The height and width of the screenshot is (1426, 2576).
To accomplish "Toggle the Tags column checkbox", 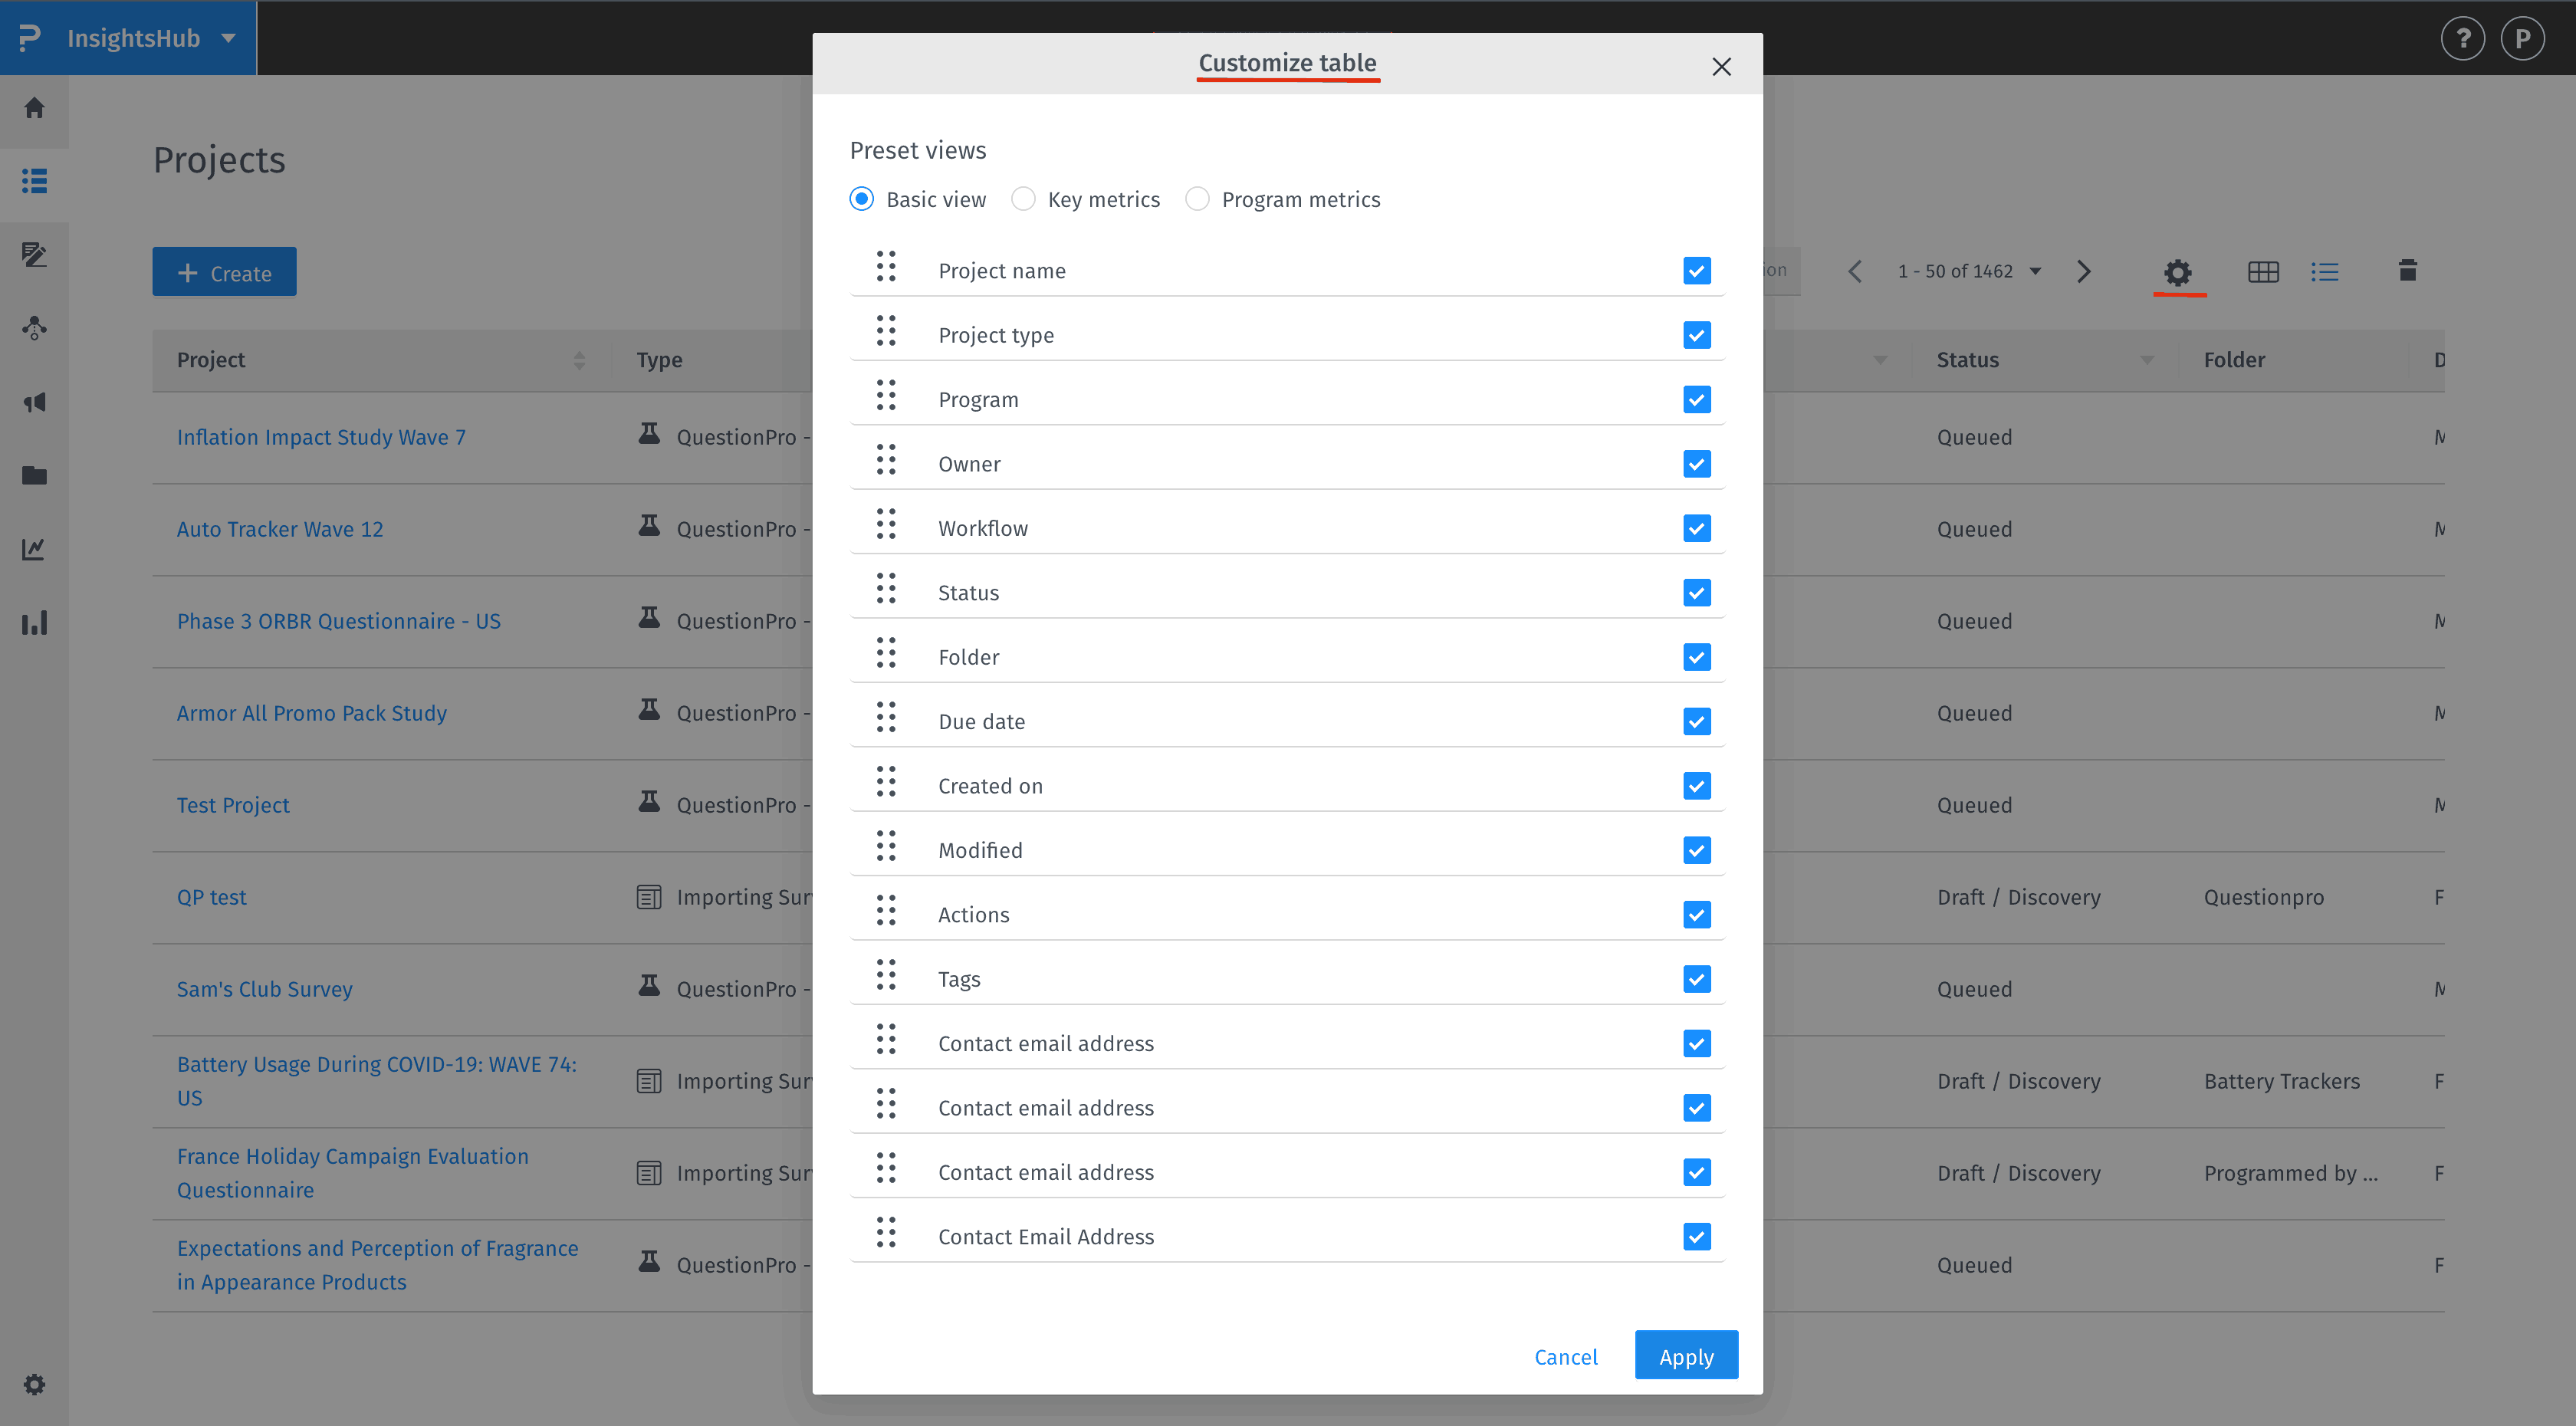I will (1696, 979).
